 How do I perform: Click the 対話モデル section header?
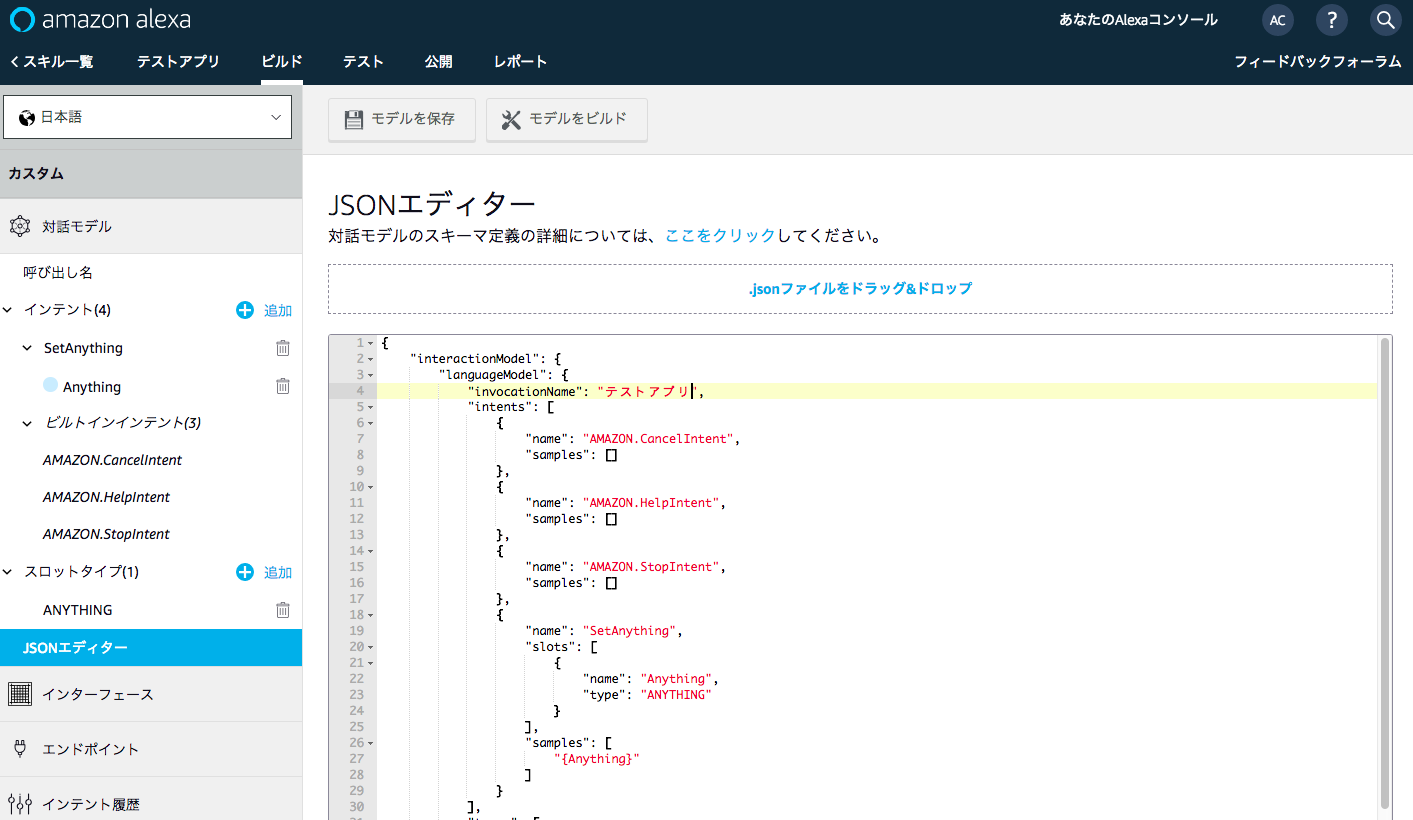click(150, 226)
